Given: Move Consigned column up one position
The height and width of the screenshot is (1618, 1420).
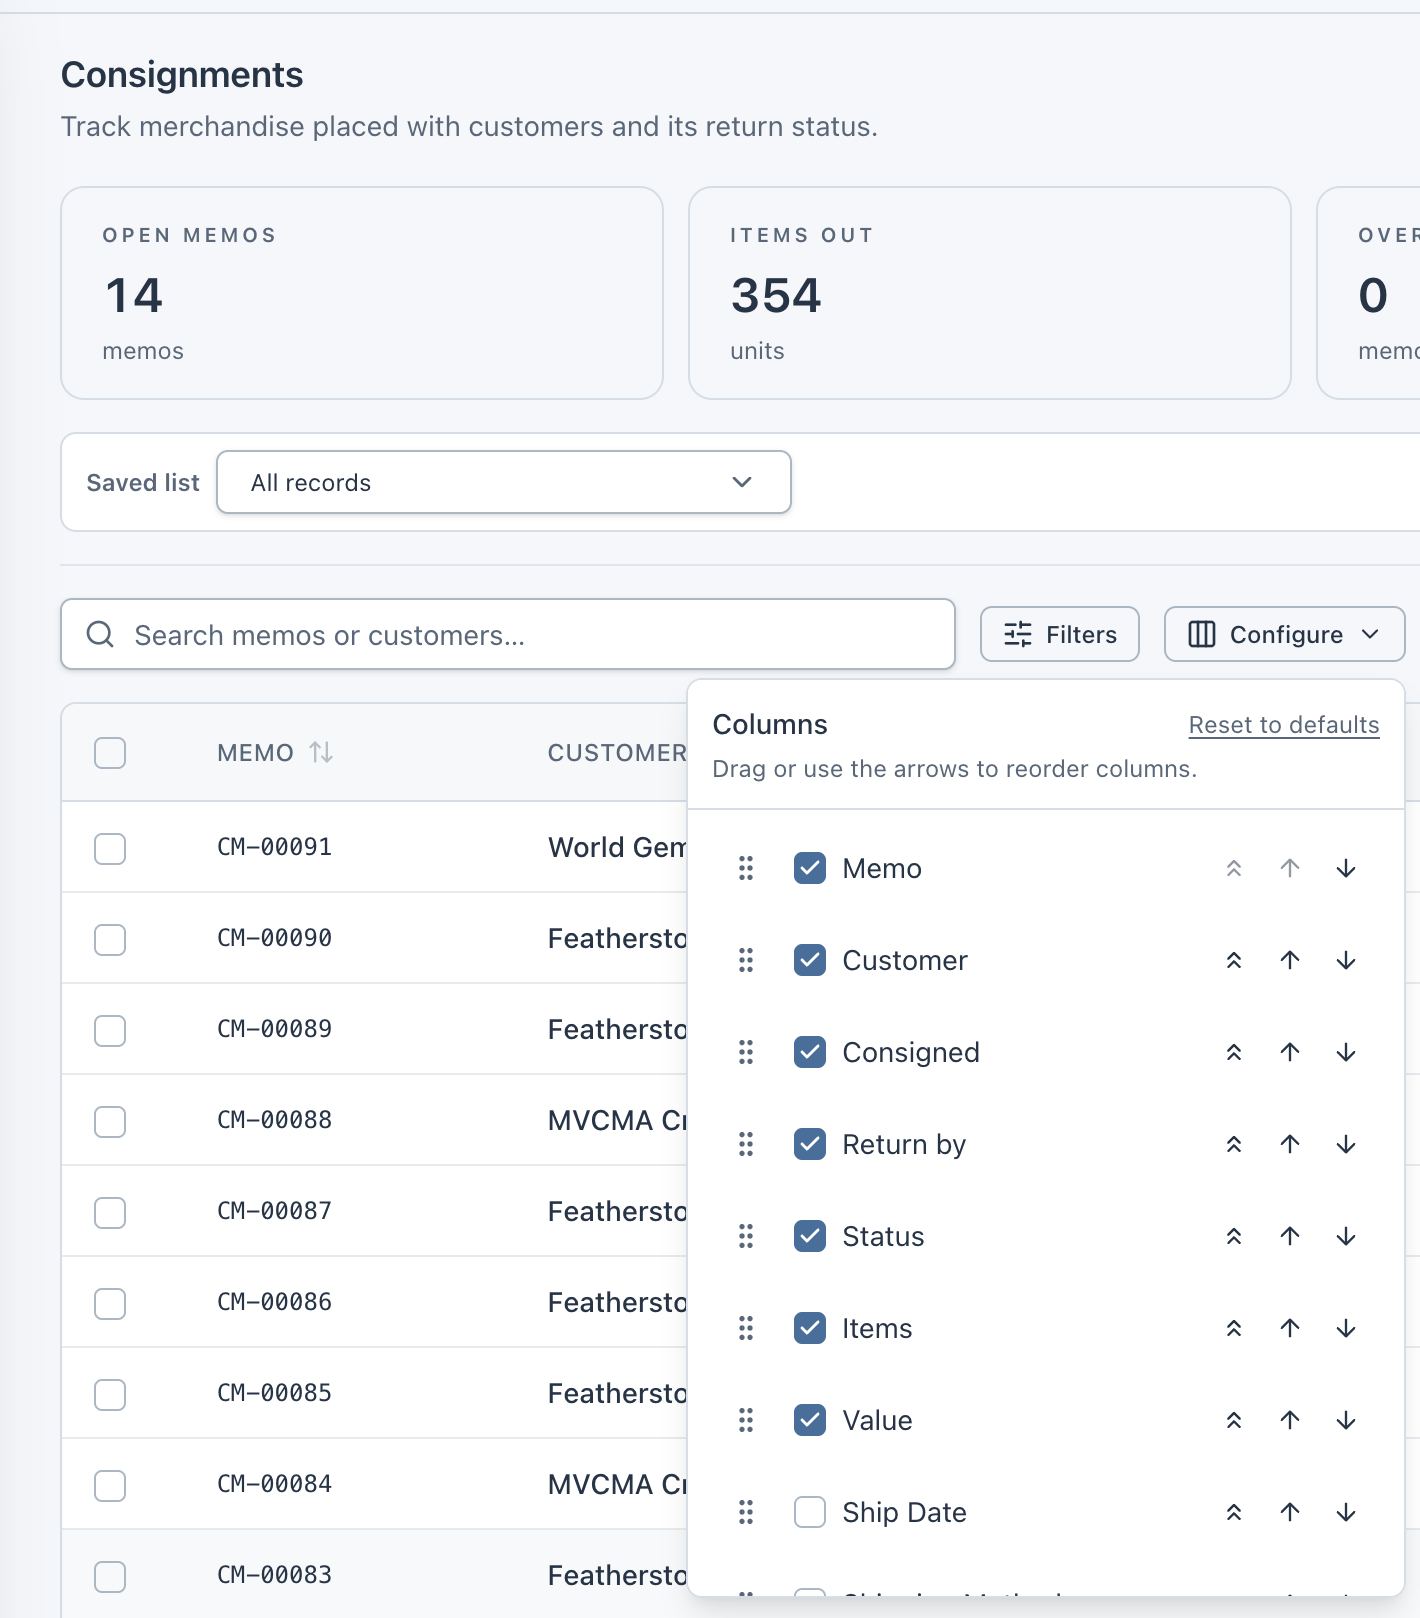Looking at the screenshot, I should 1290,1052.
